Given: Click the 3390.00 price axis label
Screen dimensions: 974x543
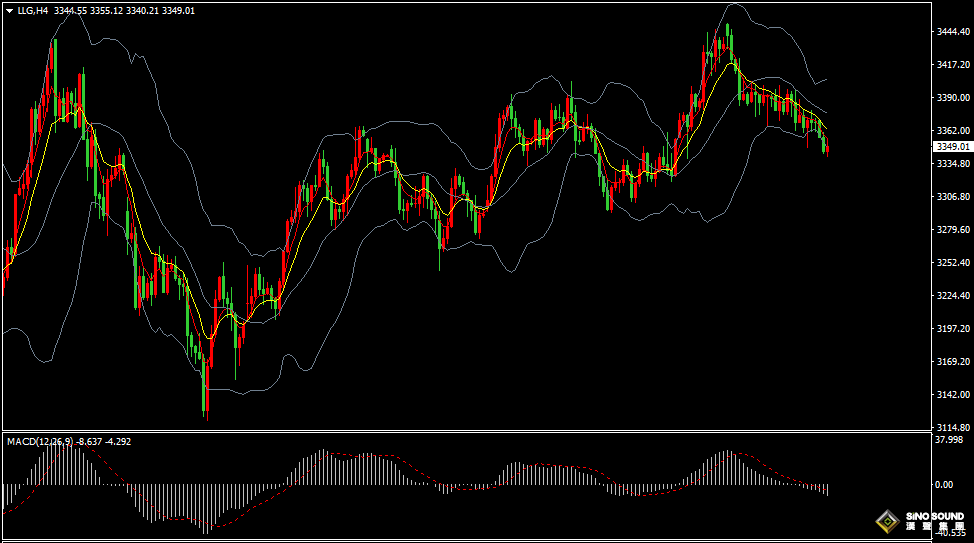Looking at the screenshot, I should tap(951, 98).
